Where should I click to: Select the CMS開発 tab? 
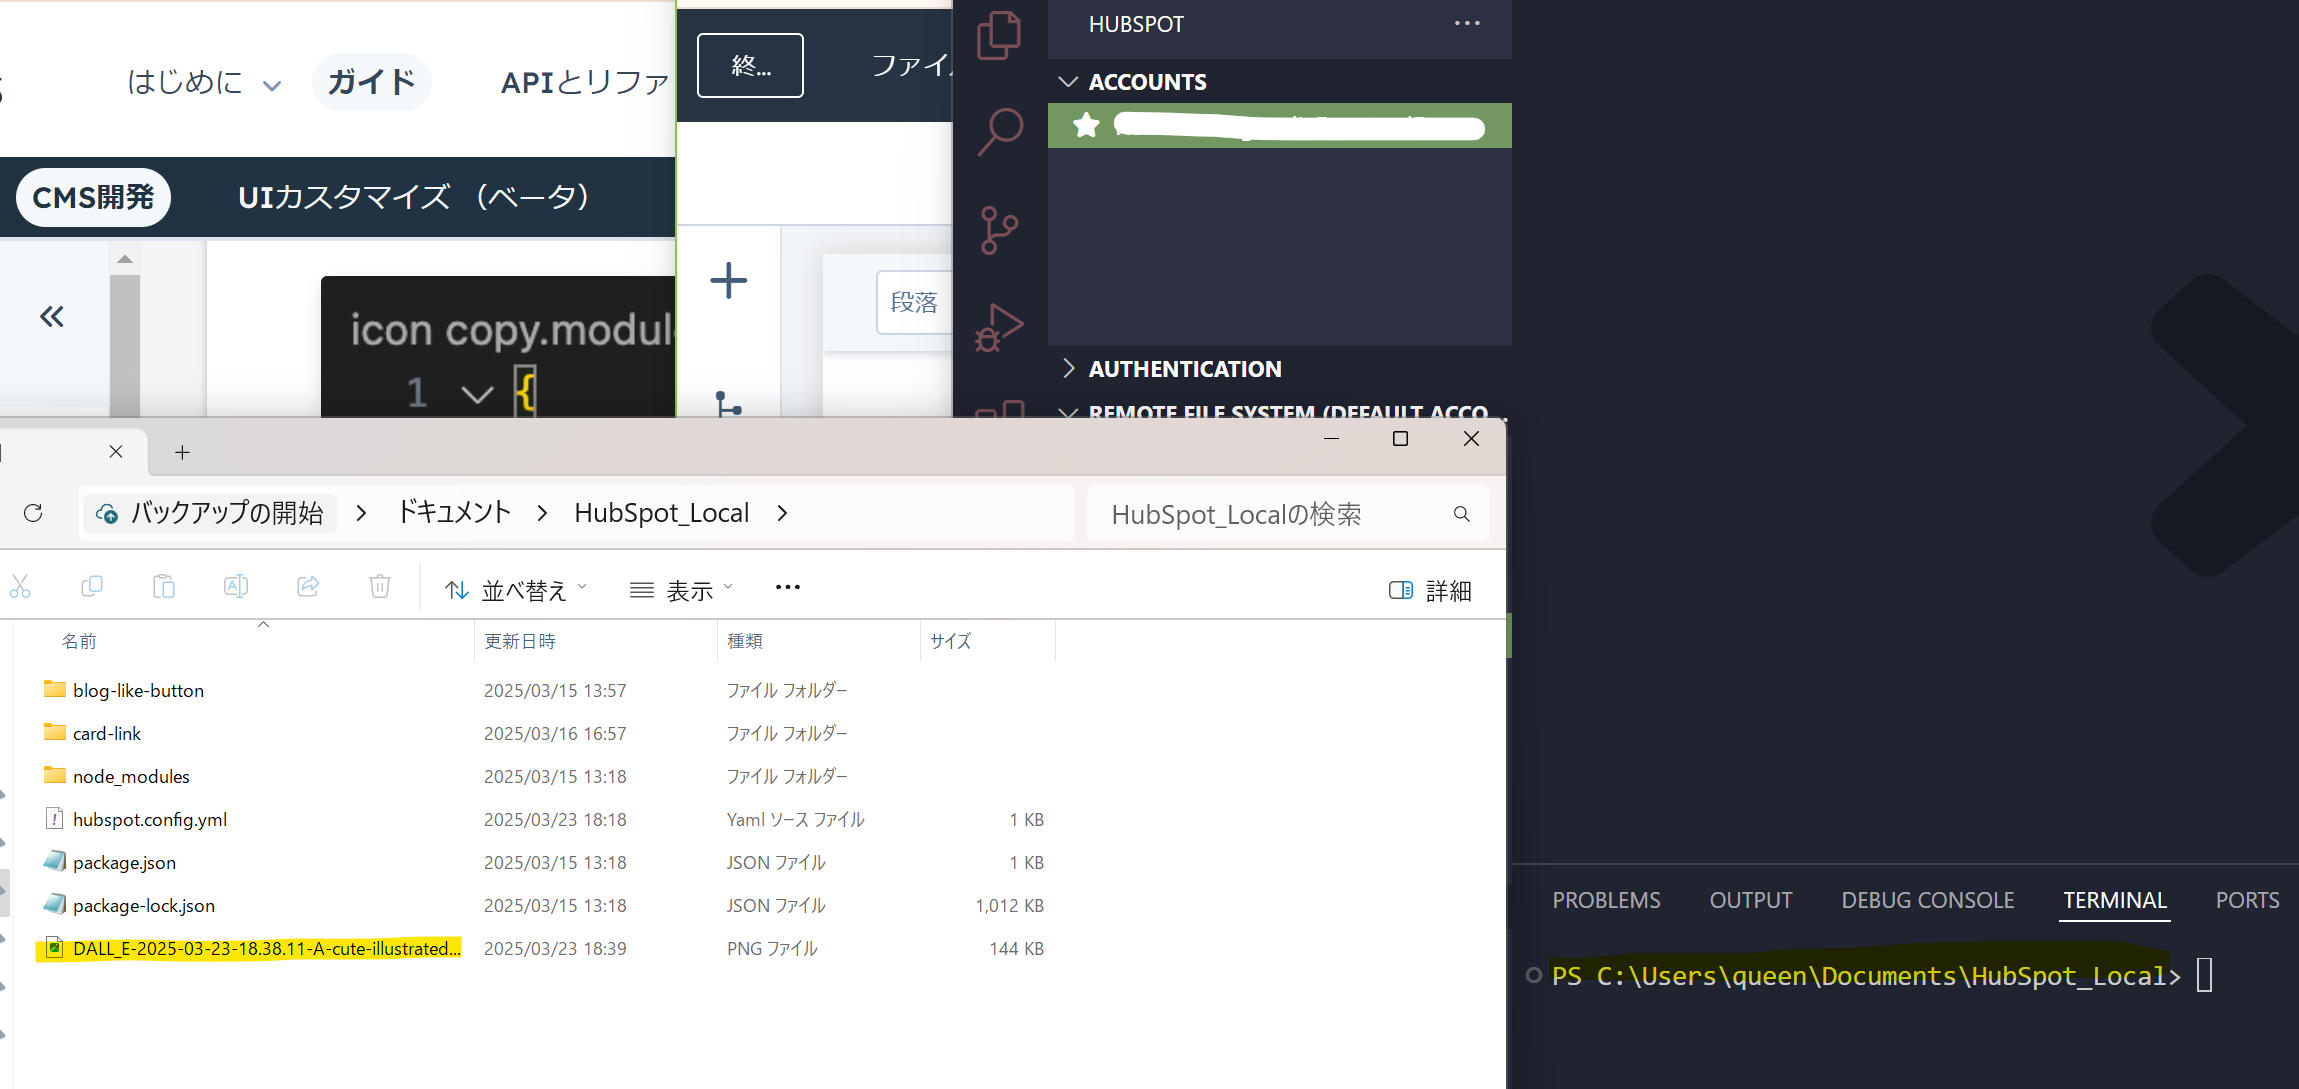(92, 197)
